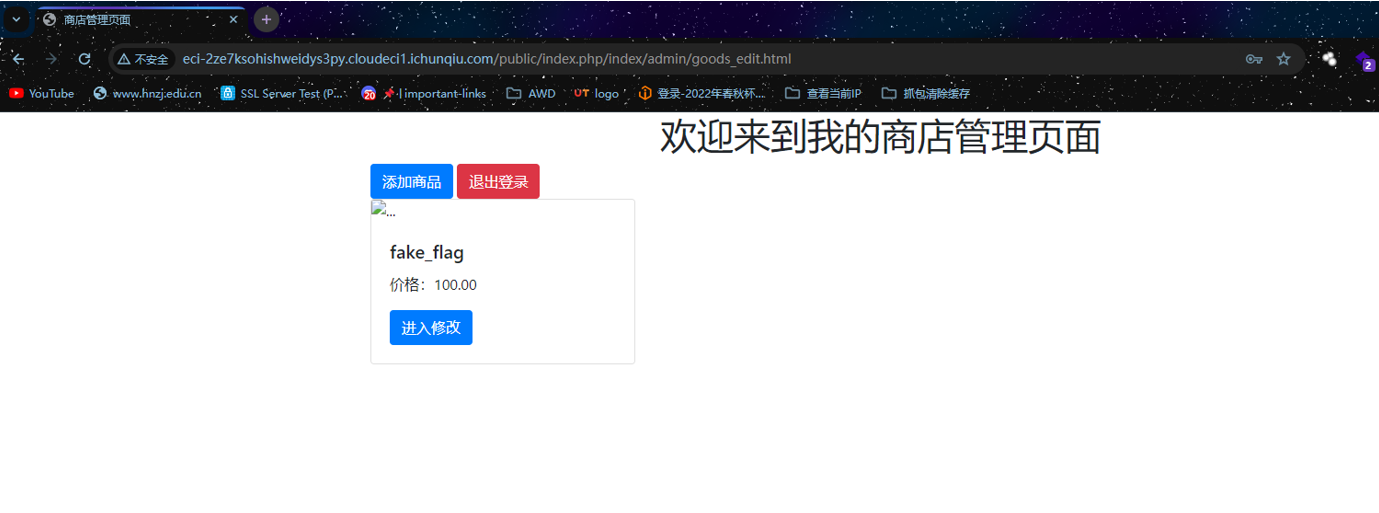Click the red 退出登录 button

498,181
